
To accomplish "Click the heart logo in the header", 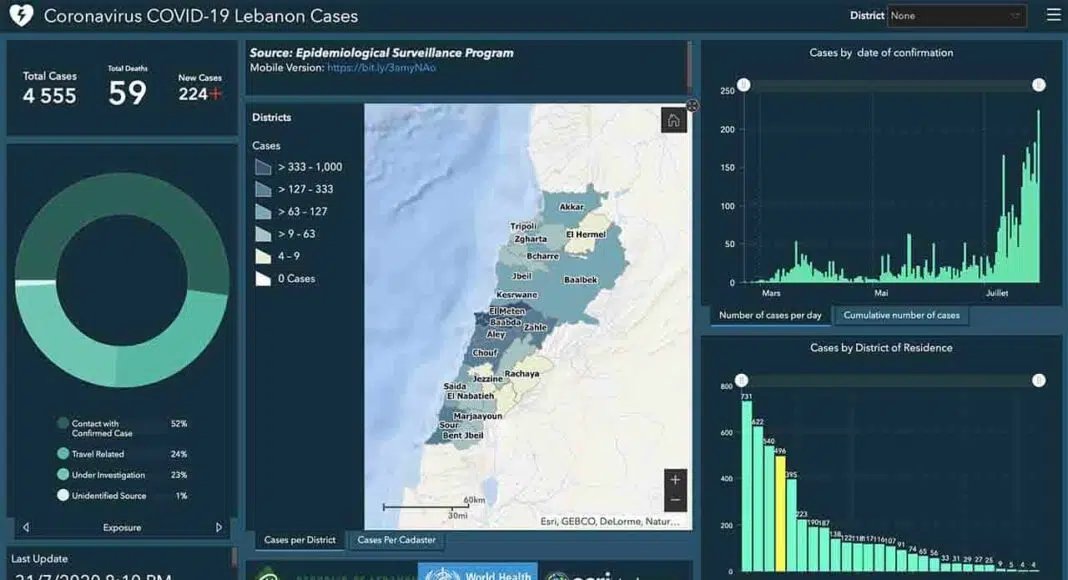I will coord(21,16).
